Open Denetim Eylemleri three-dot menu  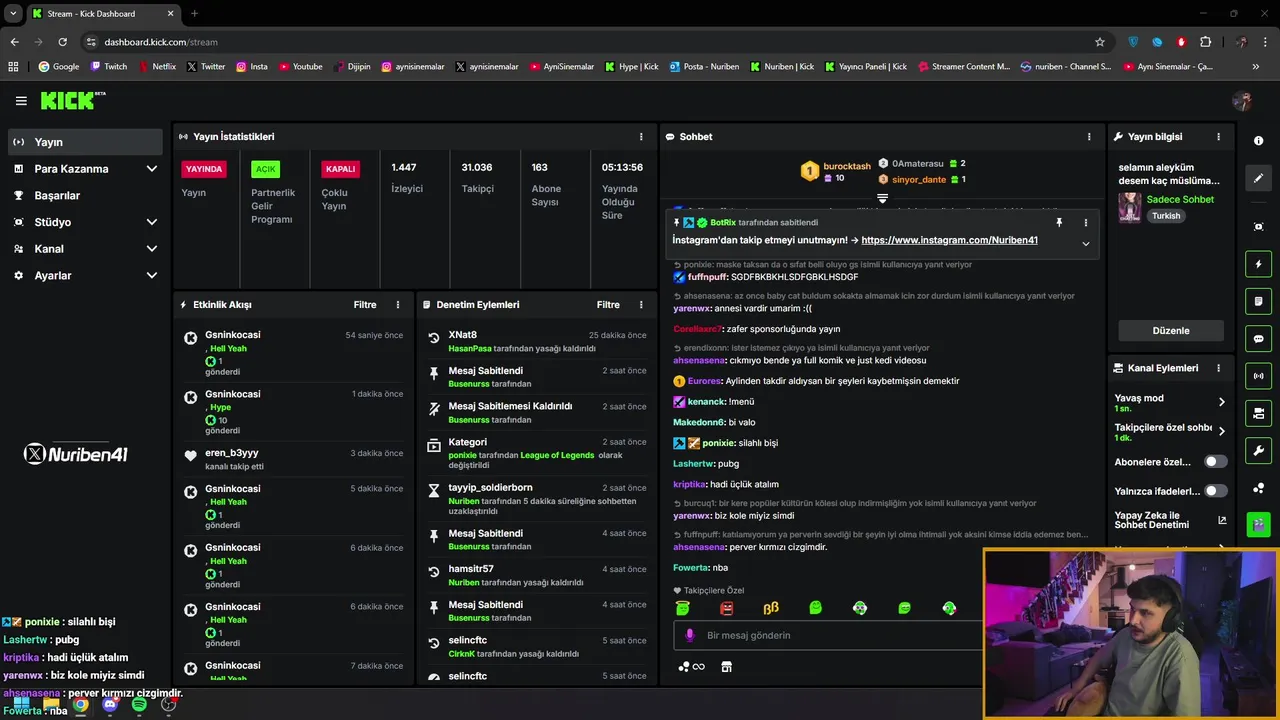[x=641, y=305]
